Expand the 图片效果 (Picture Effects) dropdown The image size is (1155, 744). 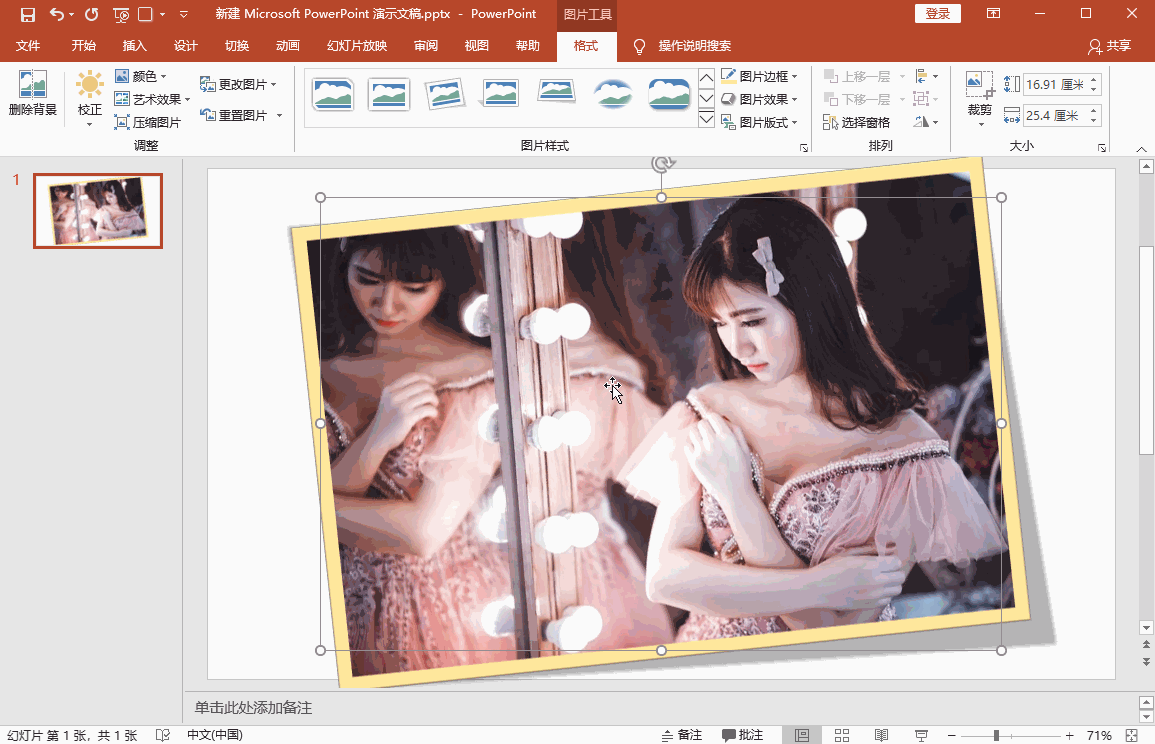click(x=760, y=99)
